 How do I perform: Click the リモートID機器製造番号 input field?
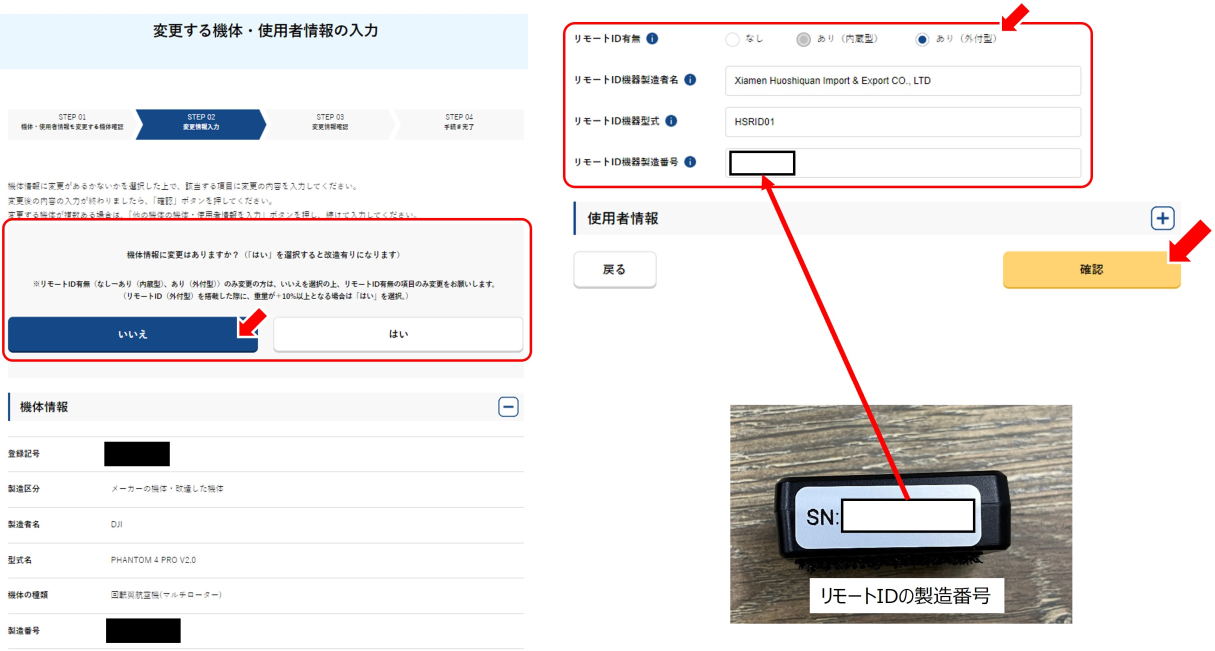935,163
